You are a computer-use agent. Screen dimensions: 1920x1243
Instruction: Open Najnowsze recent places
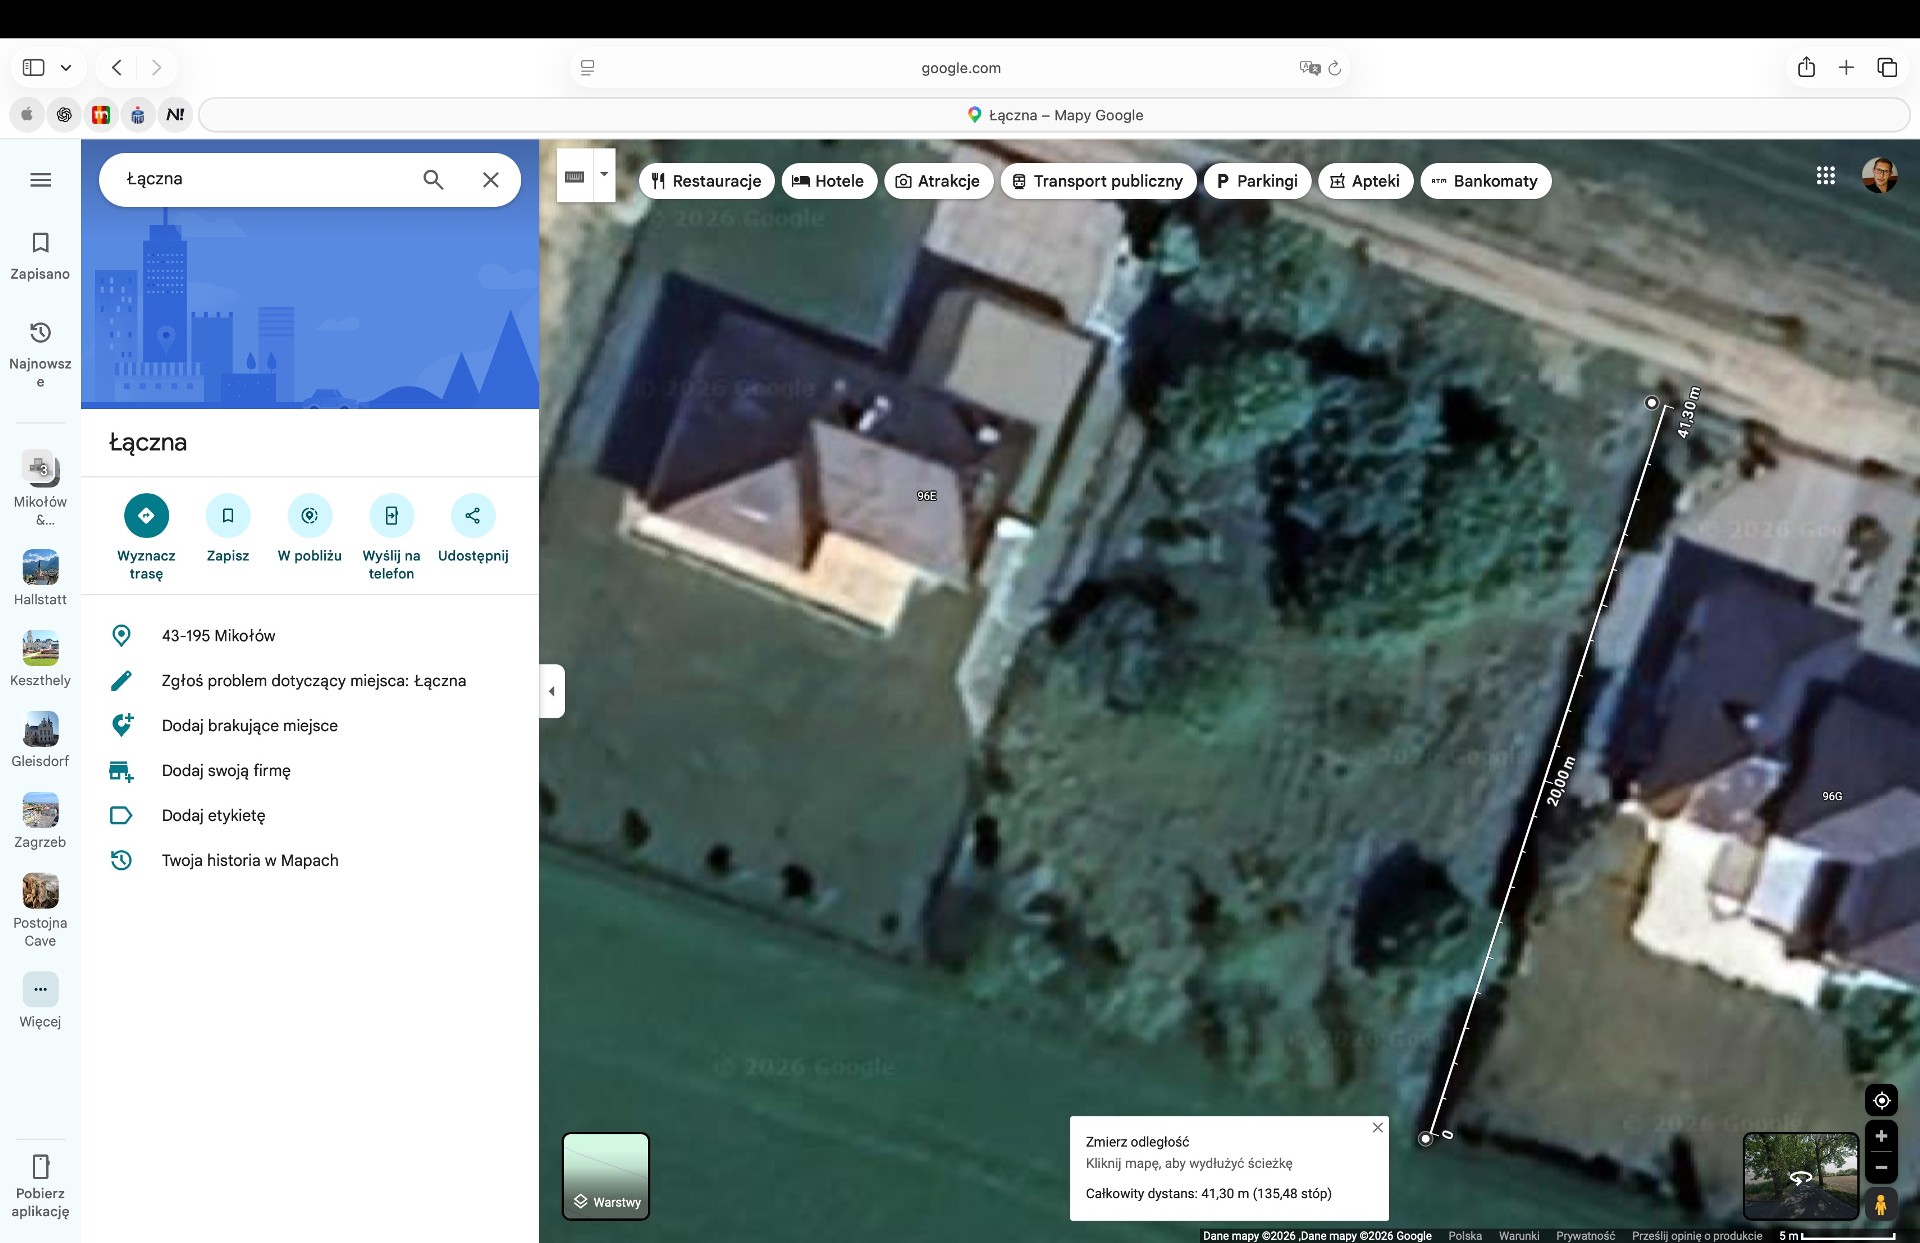[40, 354]
